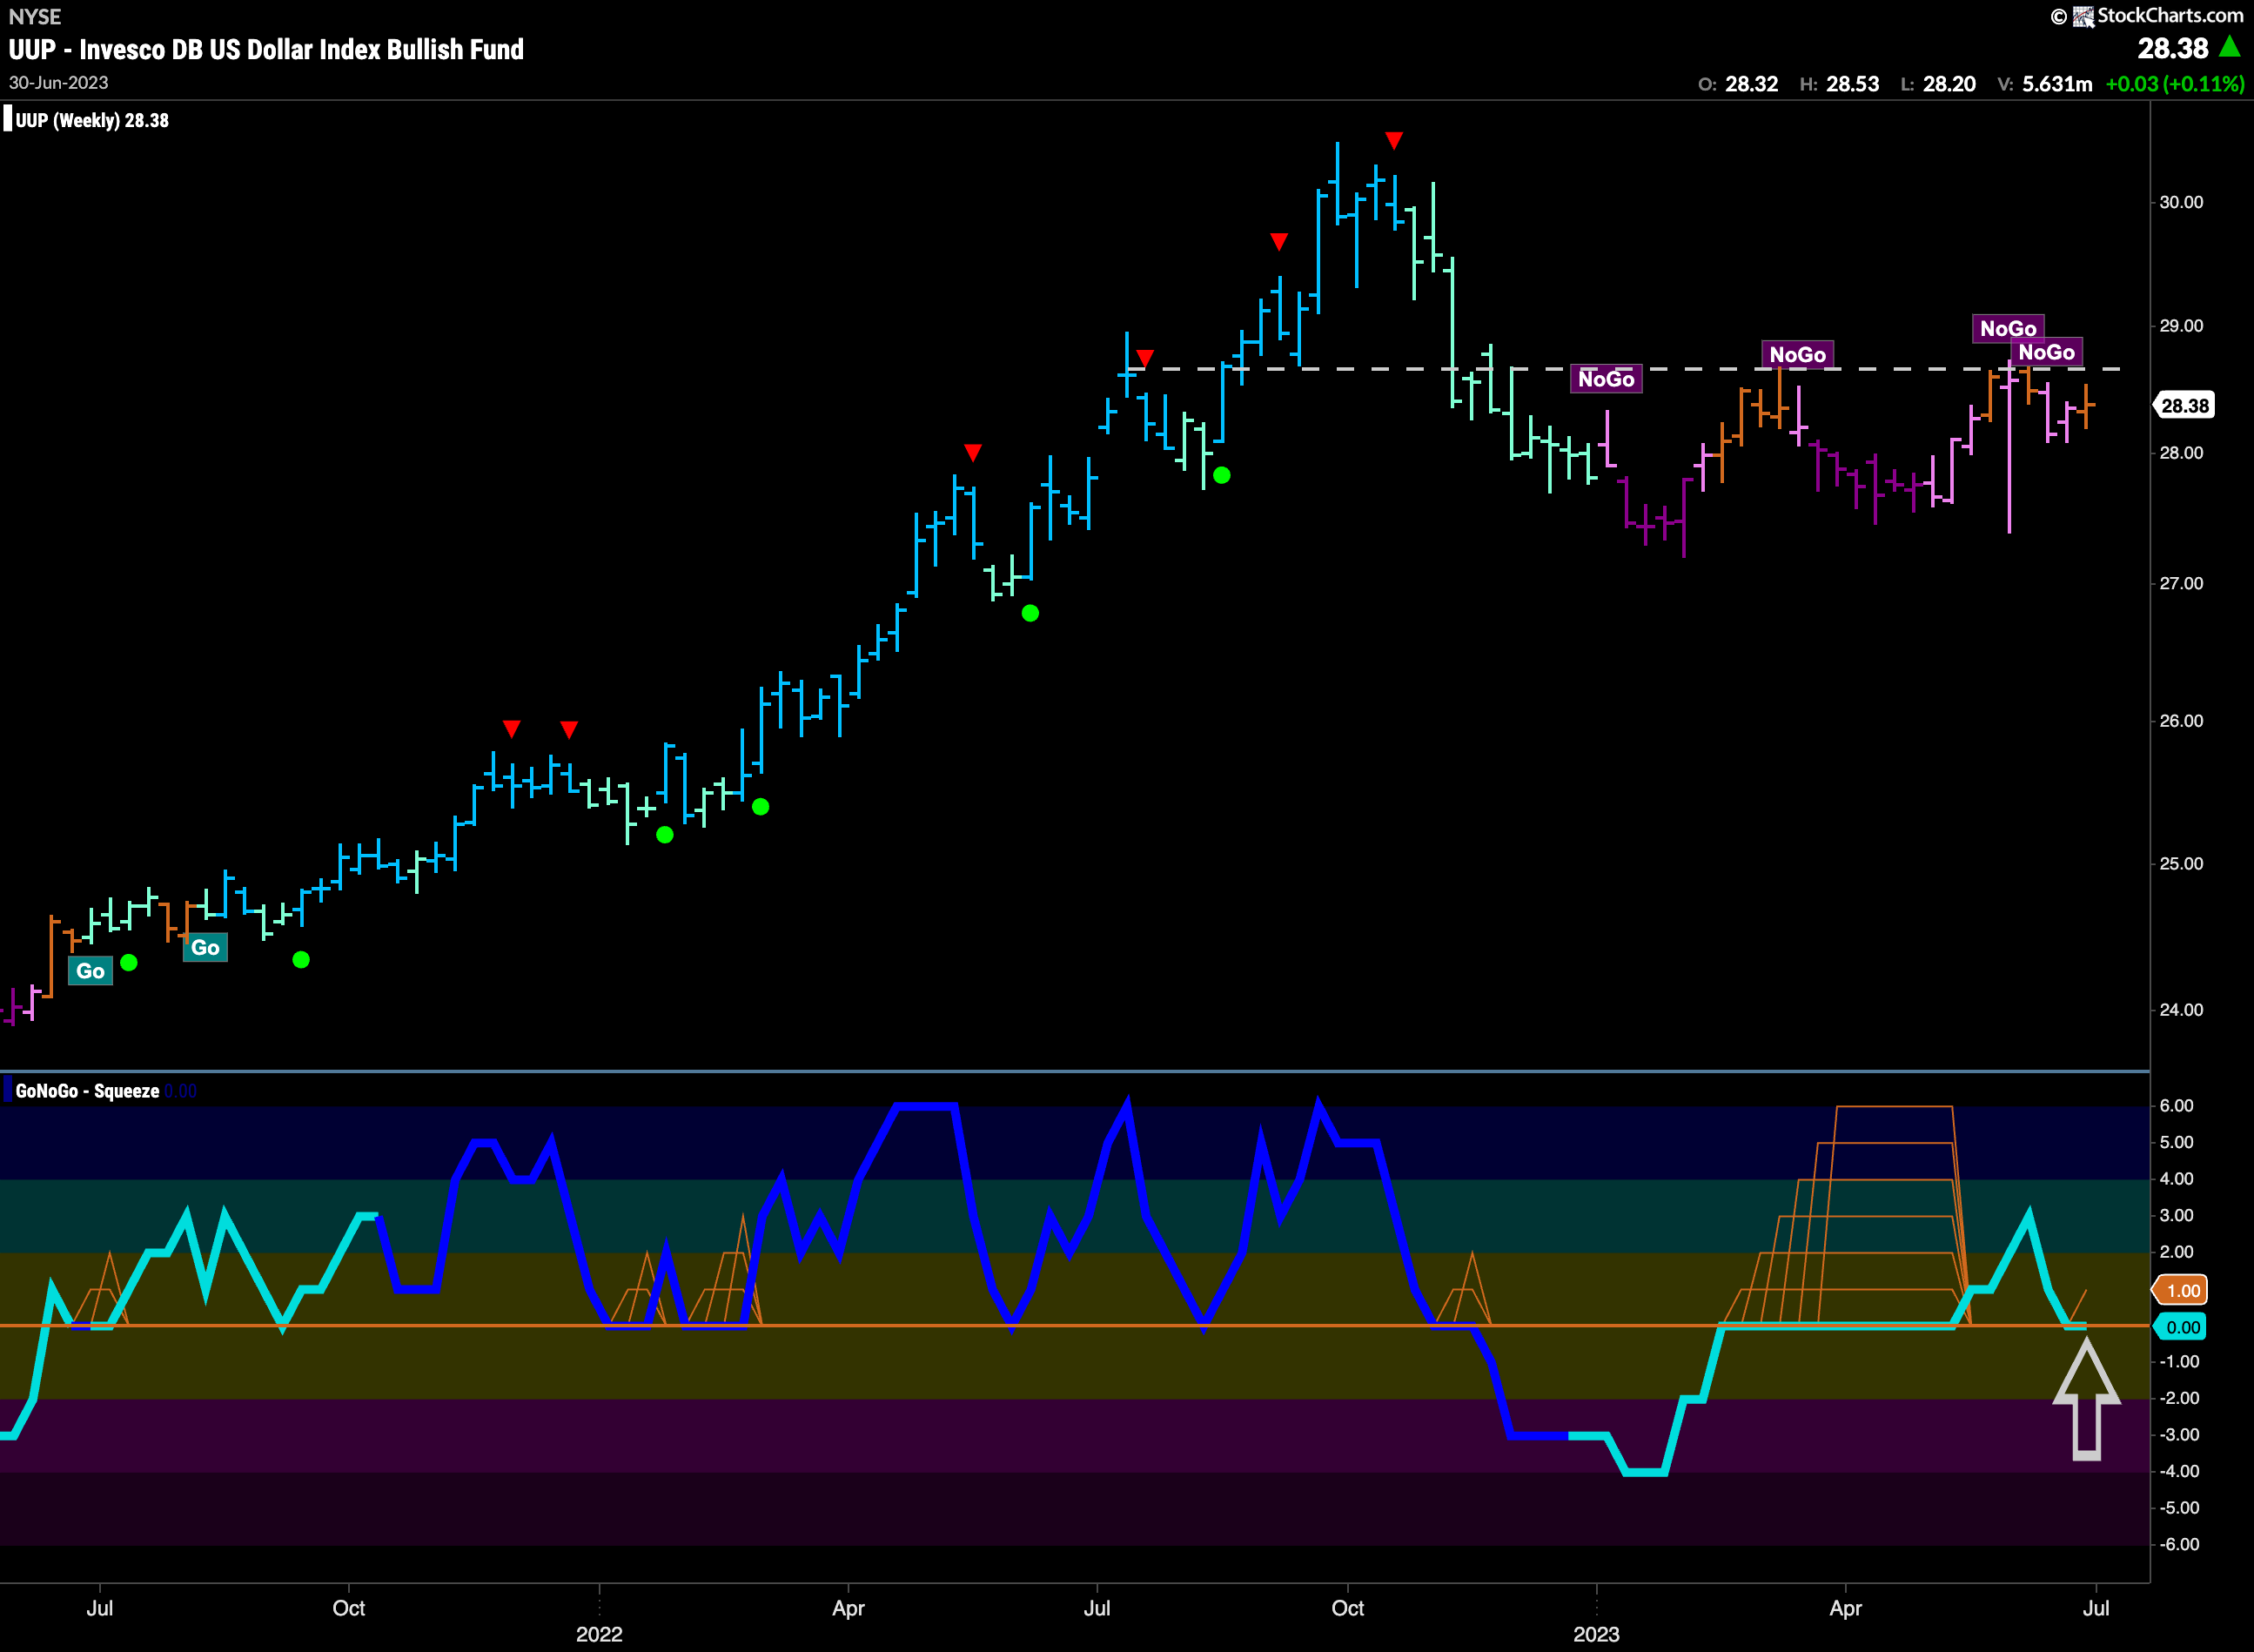Click the Go label near August 2021
This screenshot has width=2254, height=1652.
[205, 948]
